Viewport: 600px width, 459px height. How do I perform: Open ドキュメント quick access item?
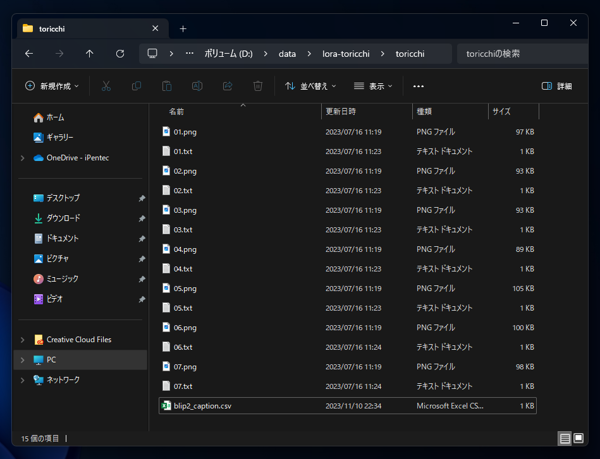[x=56, y=239]
